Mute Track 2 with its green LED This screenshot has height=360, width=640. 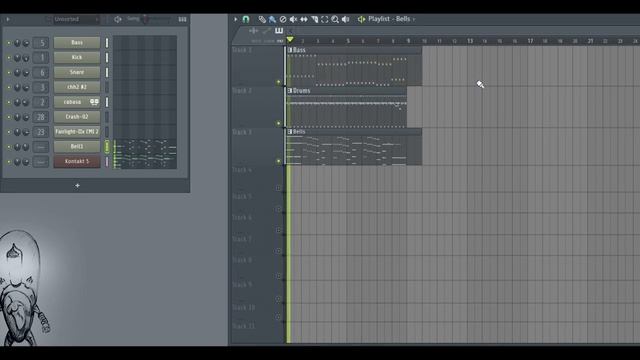[279, 123]
